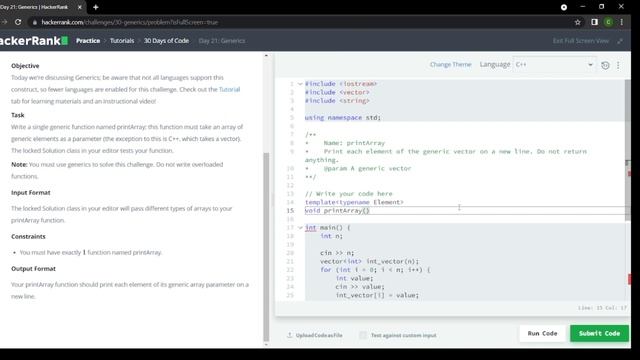Screen dimensions: 640x360
Task: Collapse the main() fold arrow on line 17
Action: click(300, 227)
